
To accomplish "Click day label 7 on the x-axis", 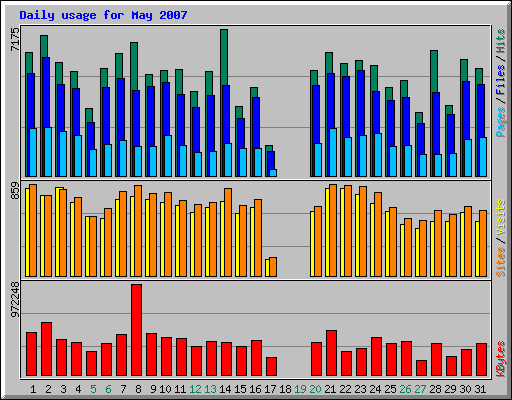I will 123,389.
